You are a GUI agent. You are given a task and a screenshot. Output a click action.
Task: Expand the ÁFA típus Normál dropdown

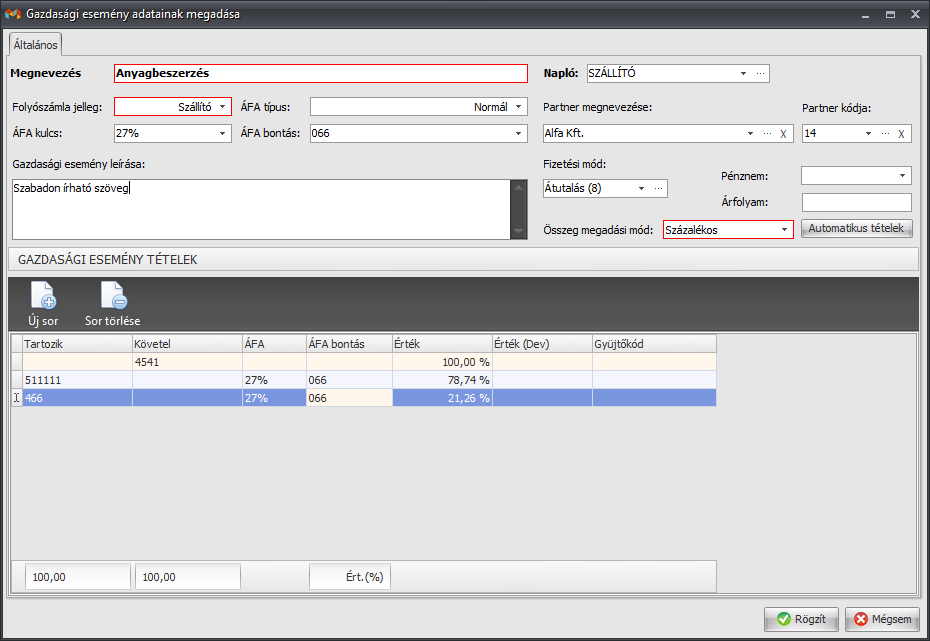(x=518, y=106)
